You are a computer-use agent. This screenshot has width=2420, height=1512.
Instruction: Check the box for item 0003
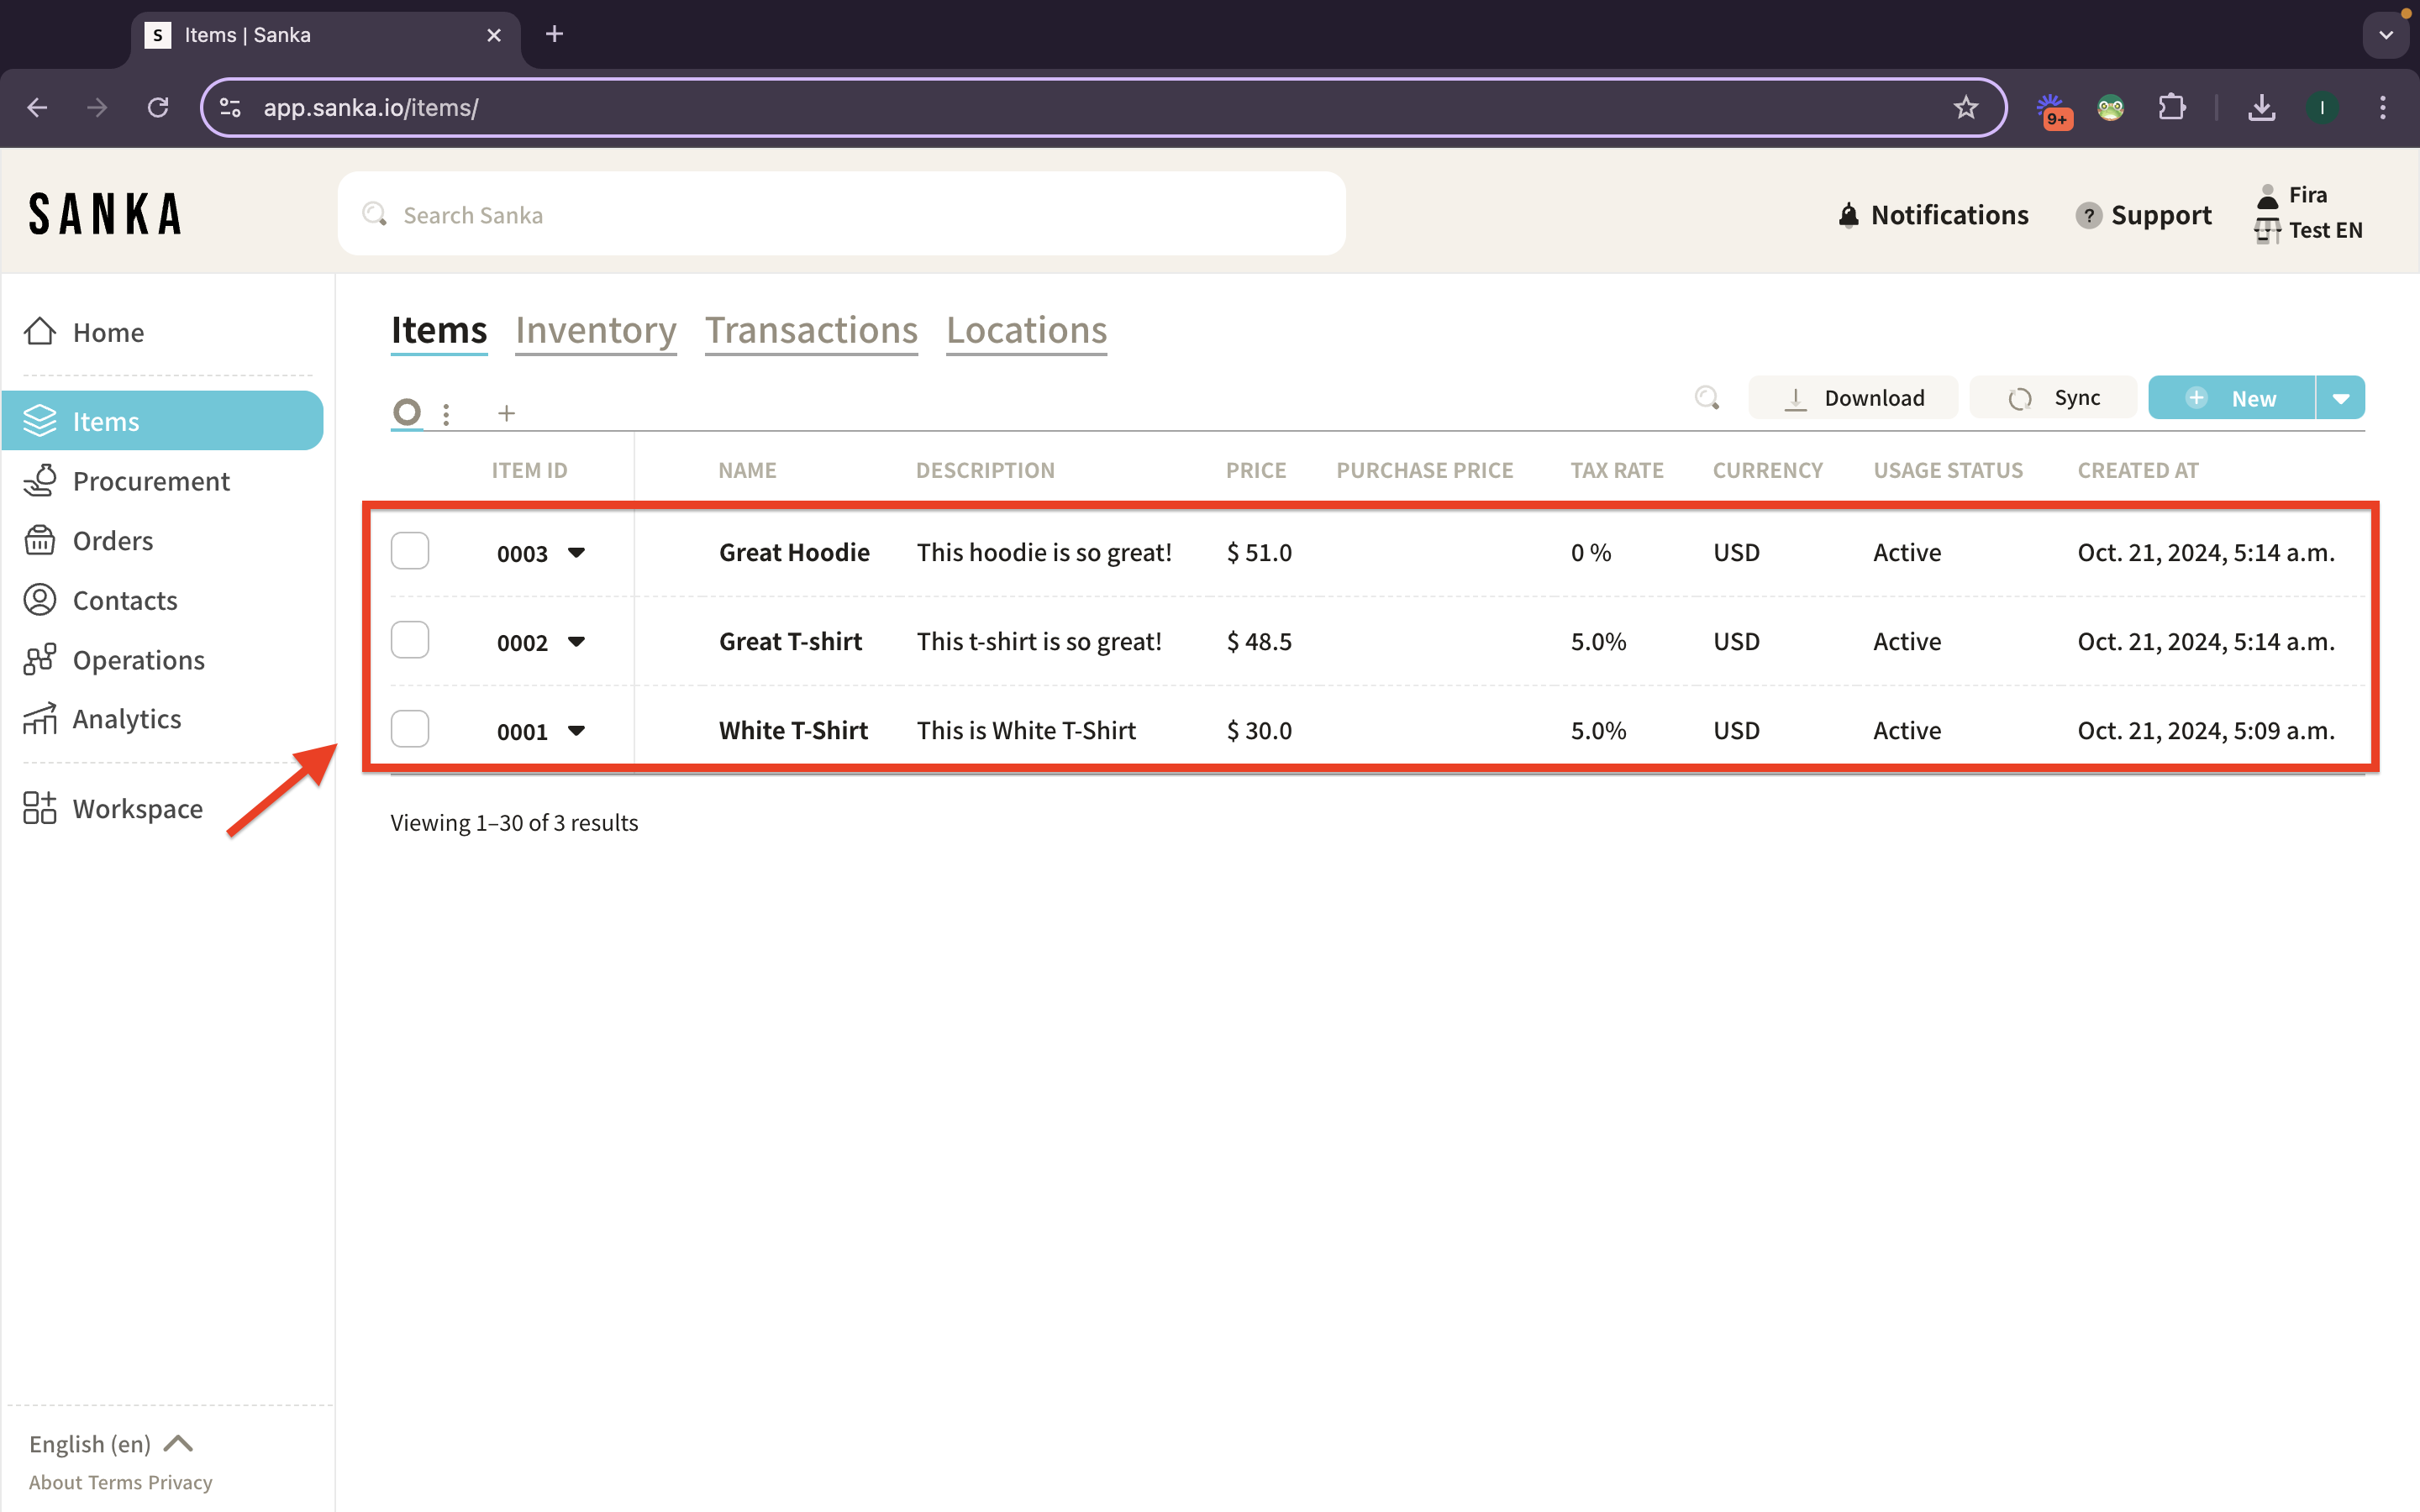click(410, 551)
